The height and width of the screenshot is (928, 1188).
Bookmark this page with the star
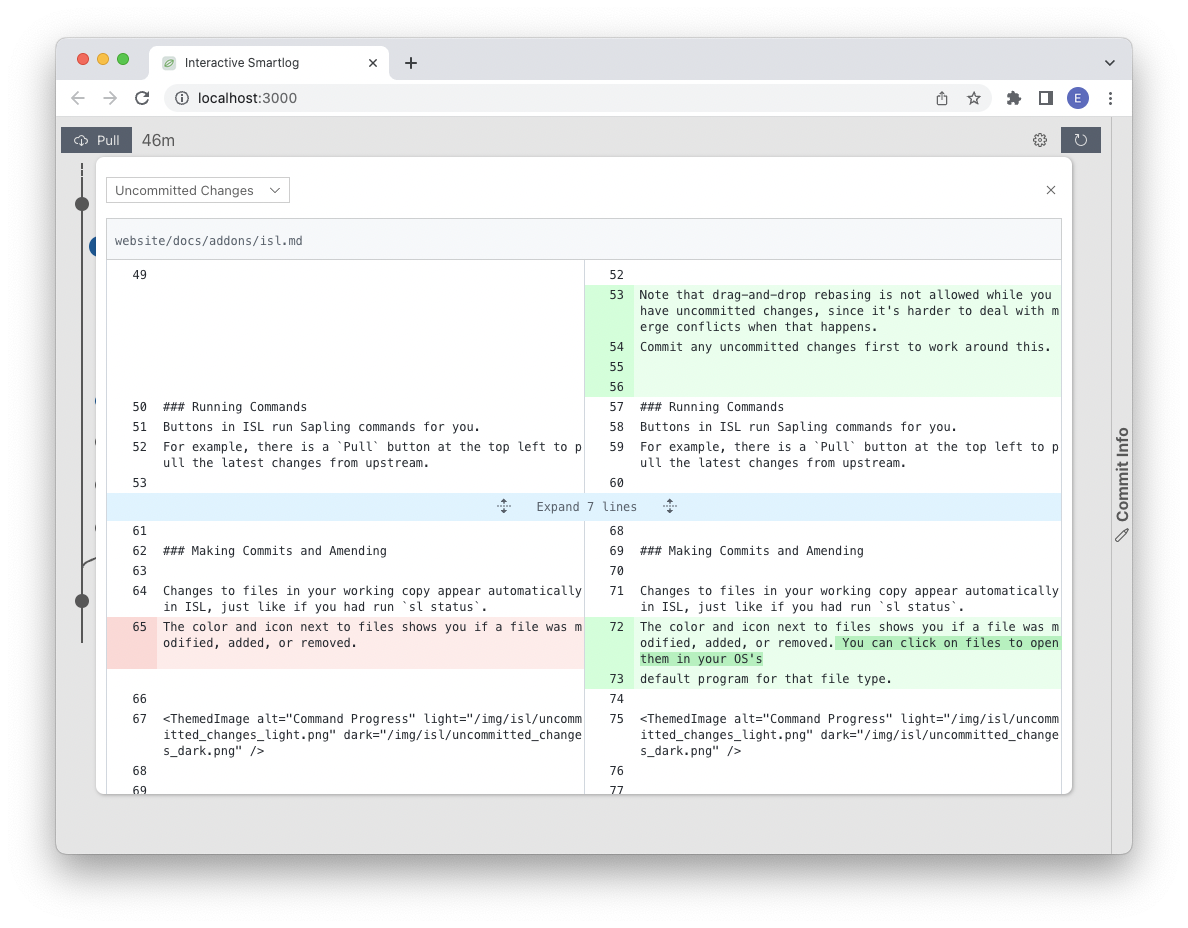[974, 98]
